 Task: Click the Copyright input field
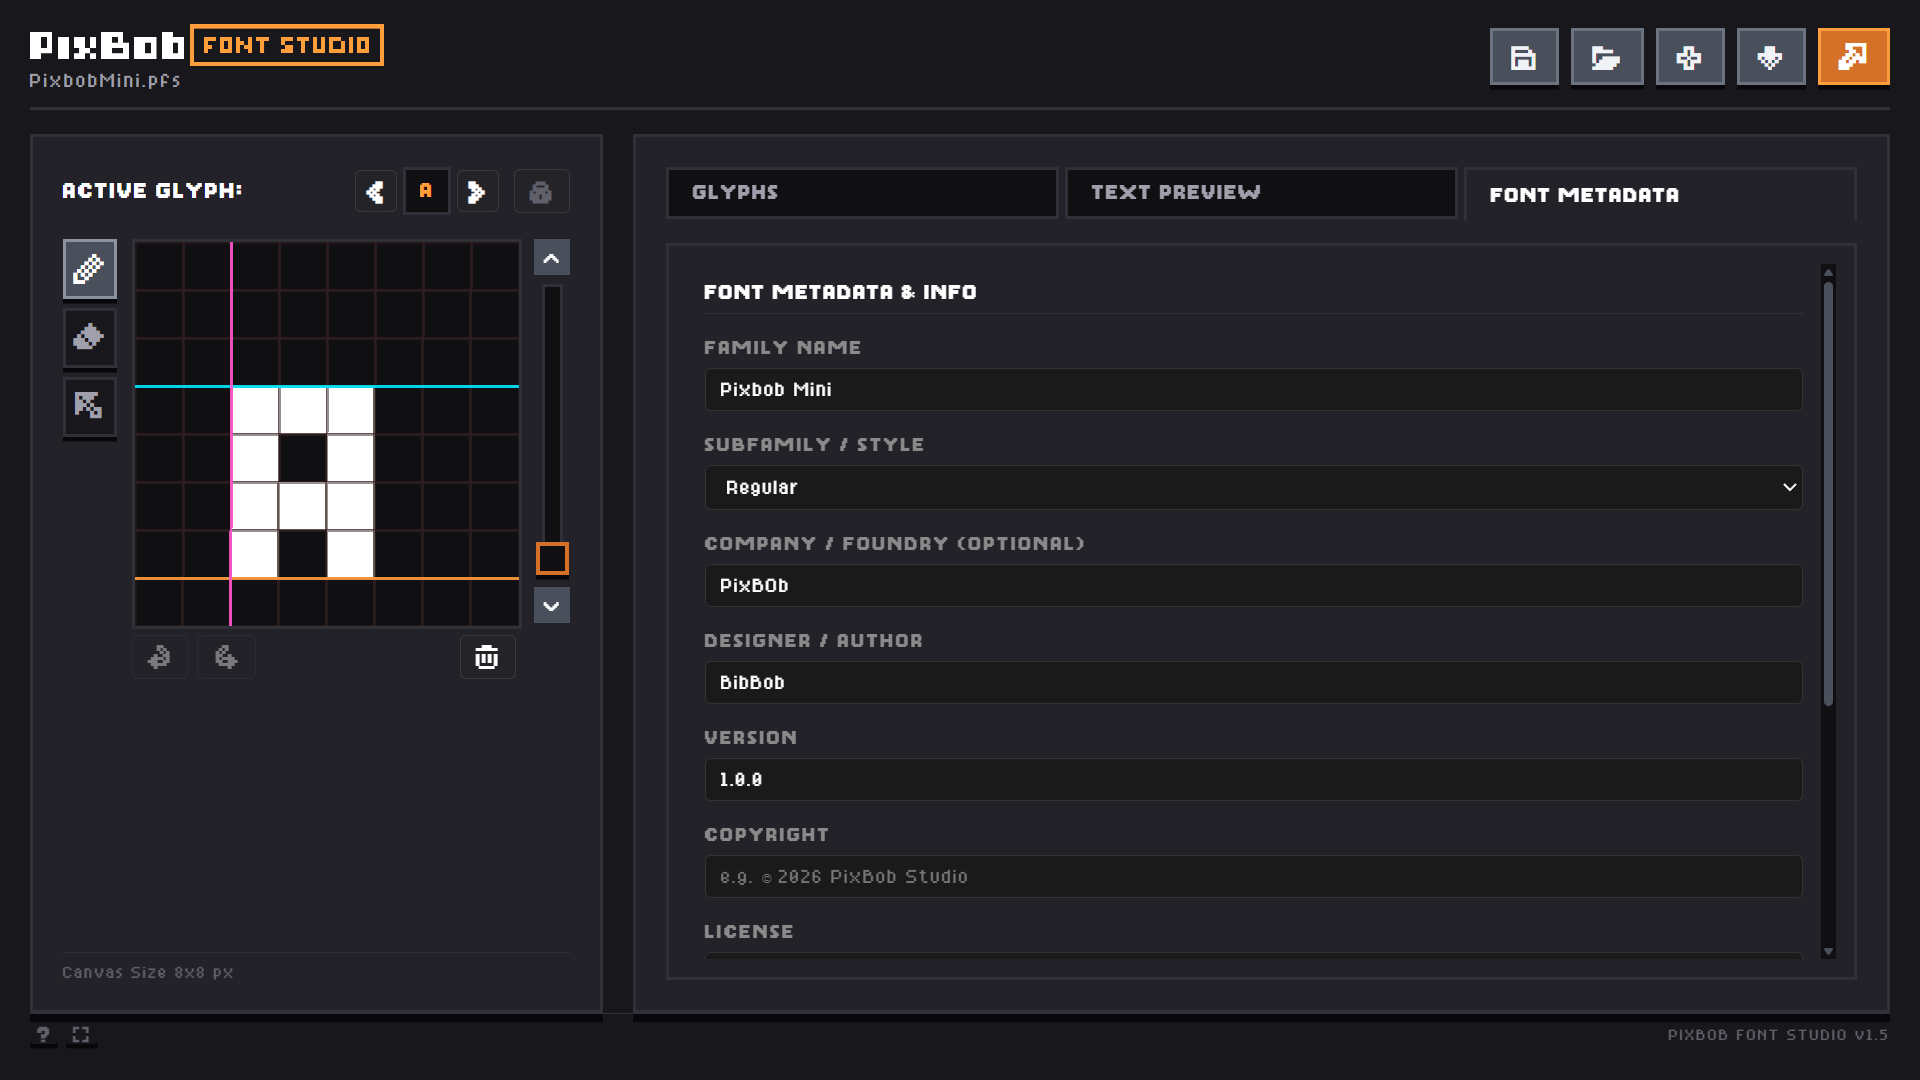tap(1253, 876)
